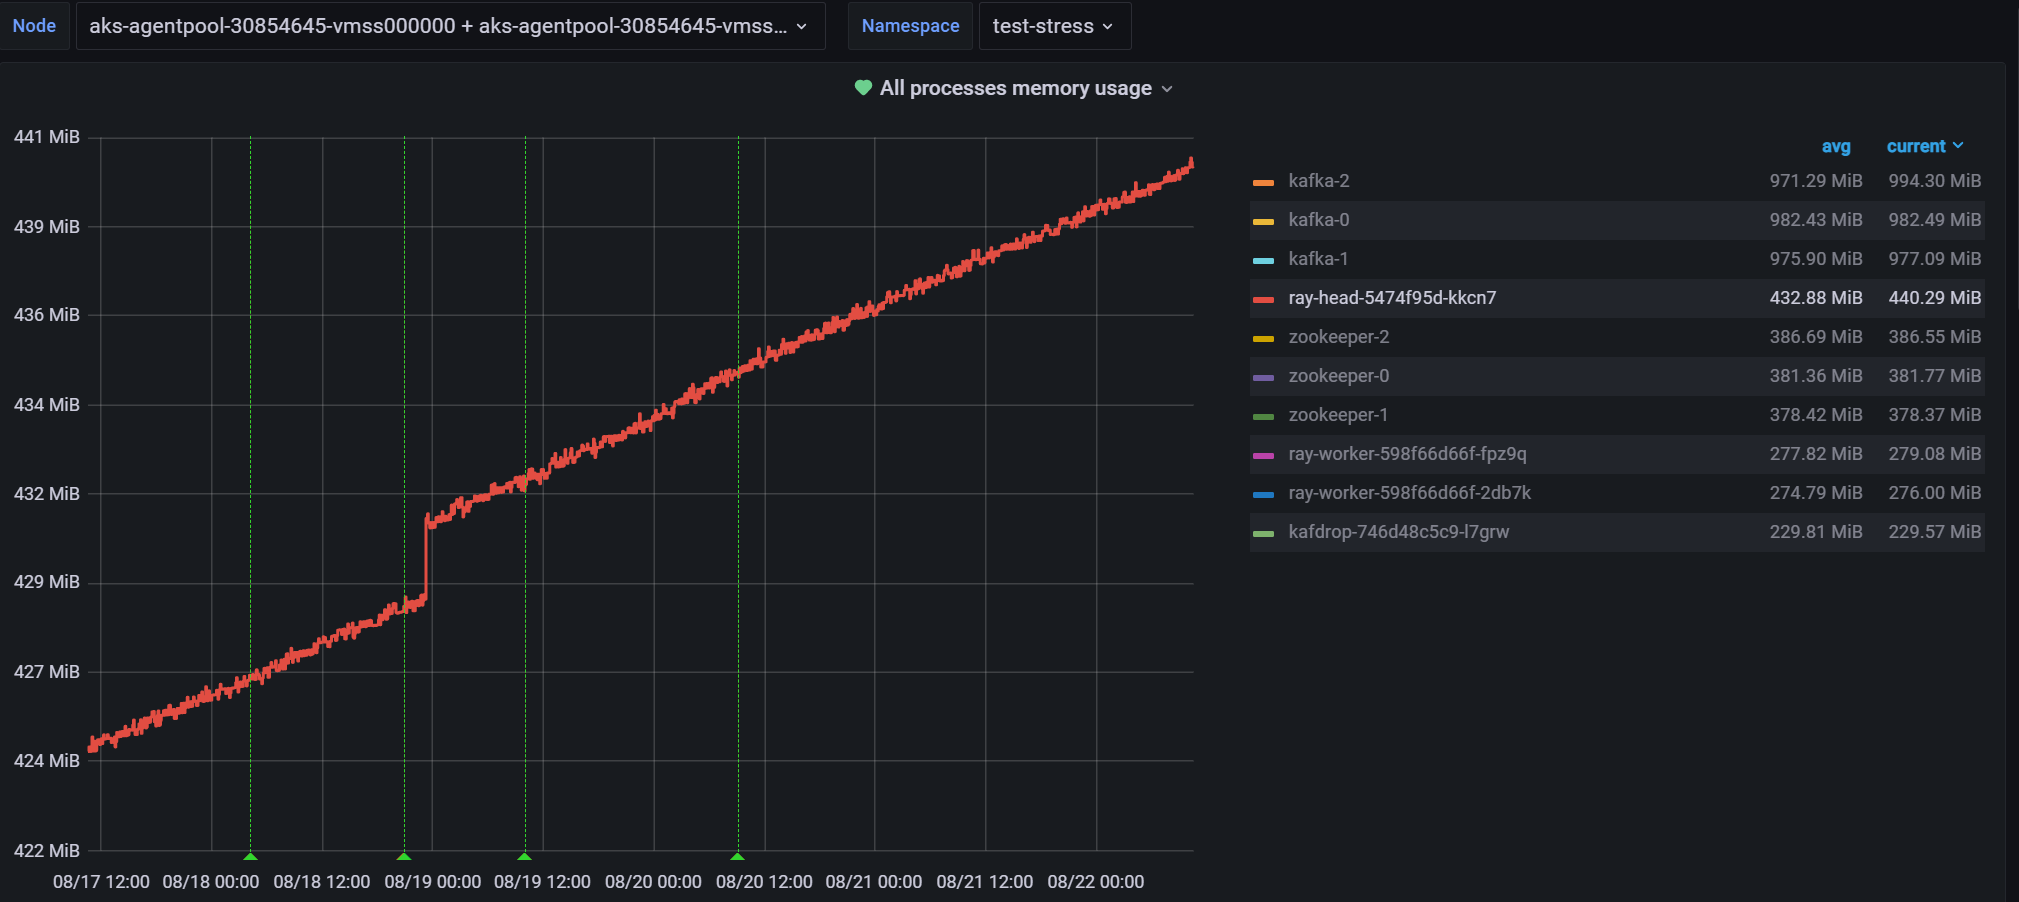Click the green heart alert status icon
2019x902 pixels.
(x=863, y=88)
